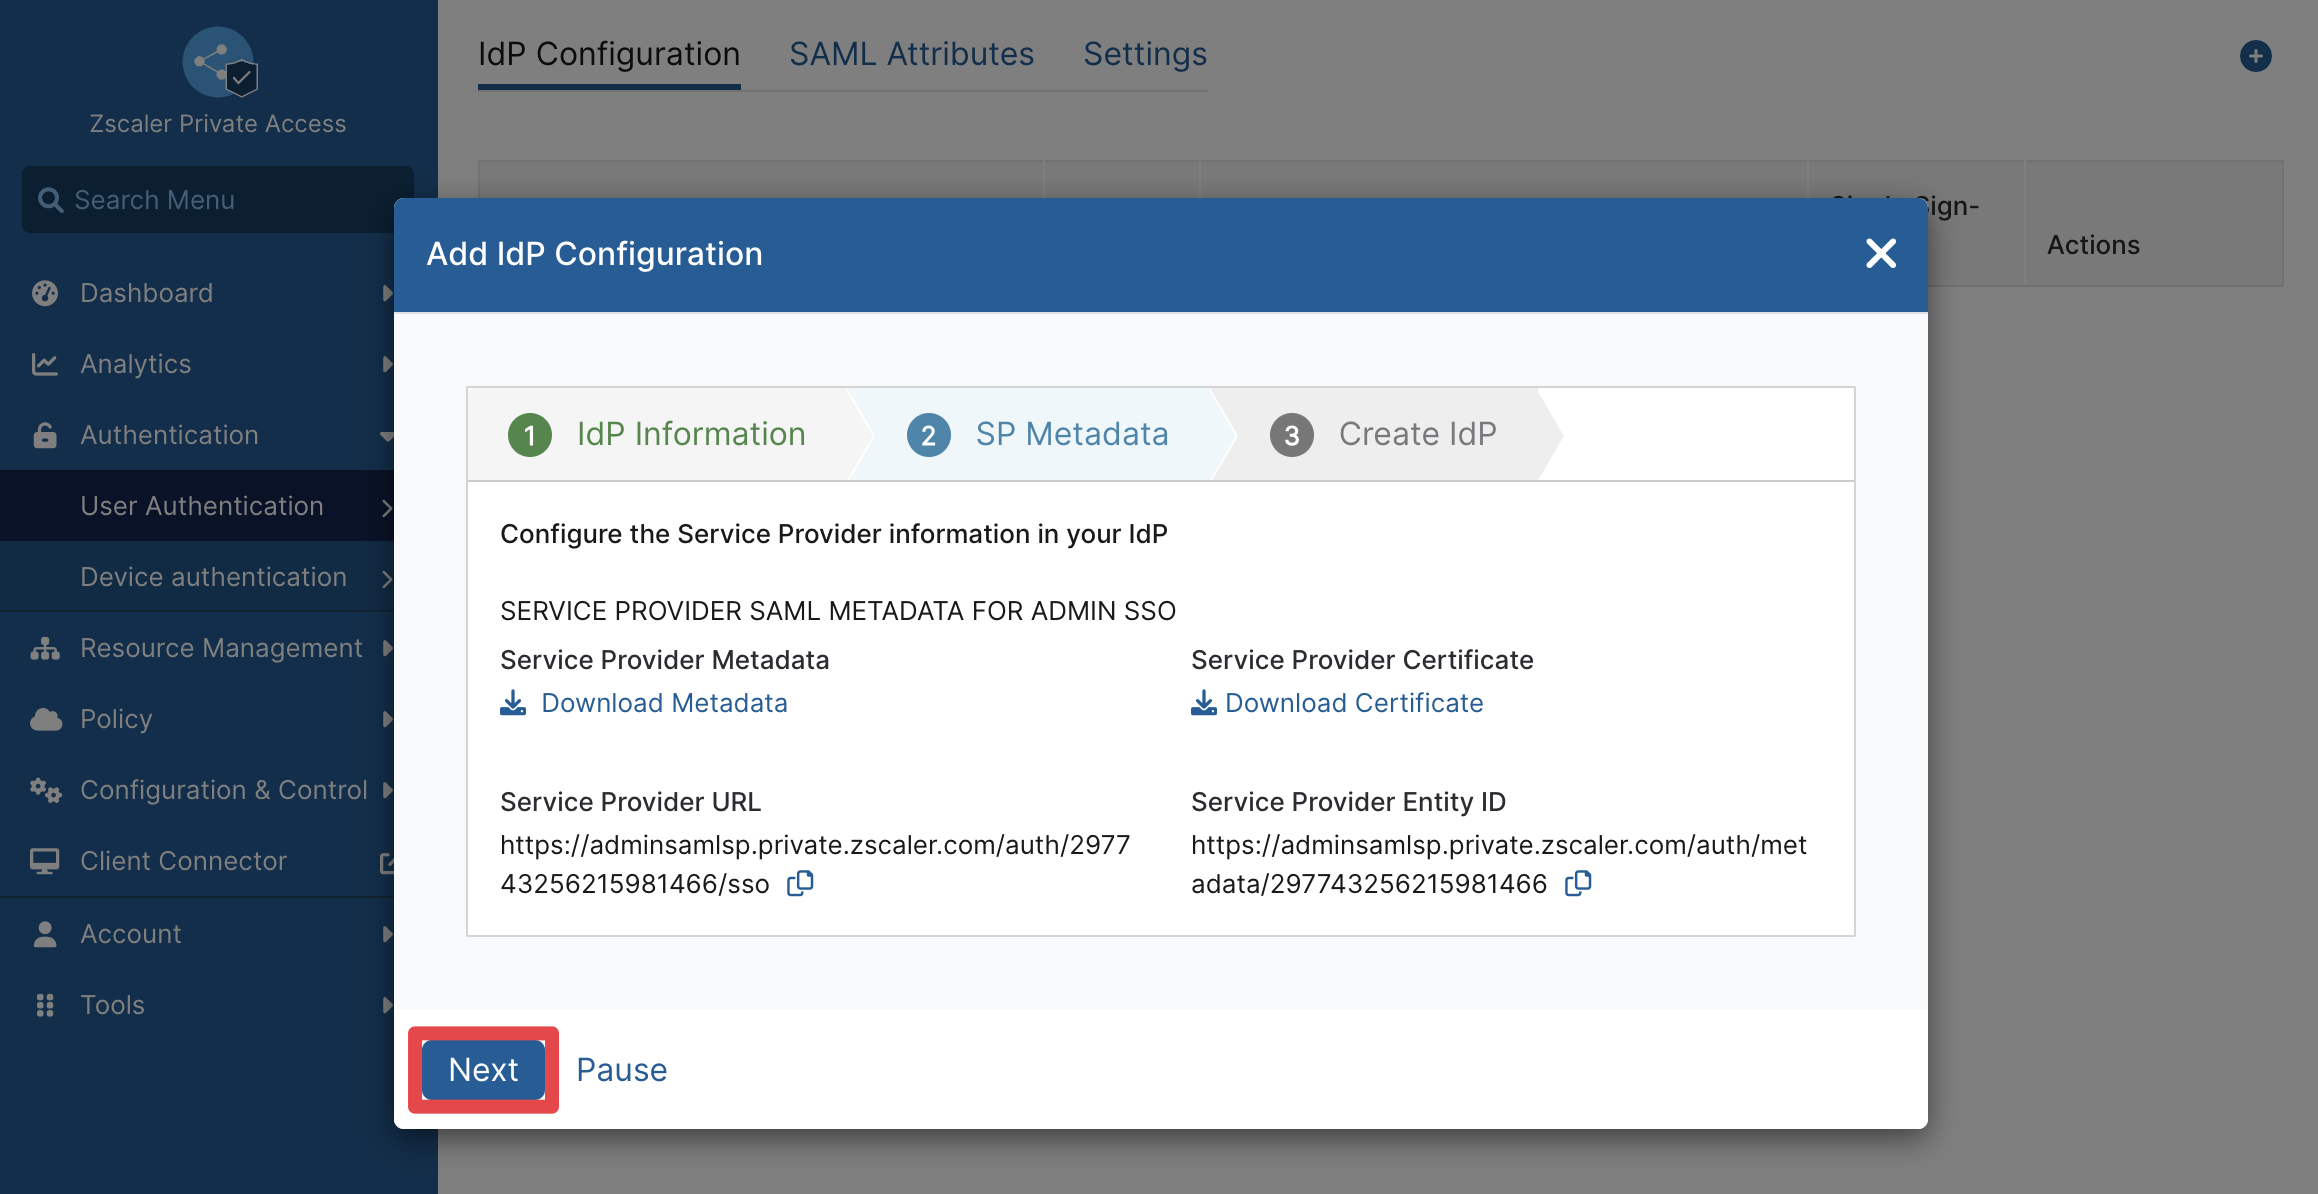Screen dimensions: 2318x1194
Task: Click the Dashboard gauge icon
Action: (x=45, y=293)
